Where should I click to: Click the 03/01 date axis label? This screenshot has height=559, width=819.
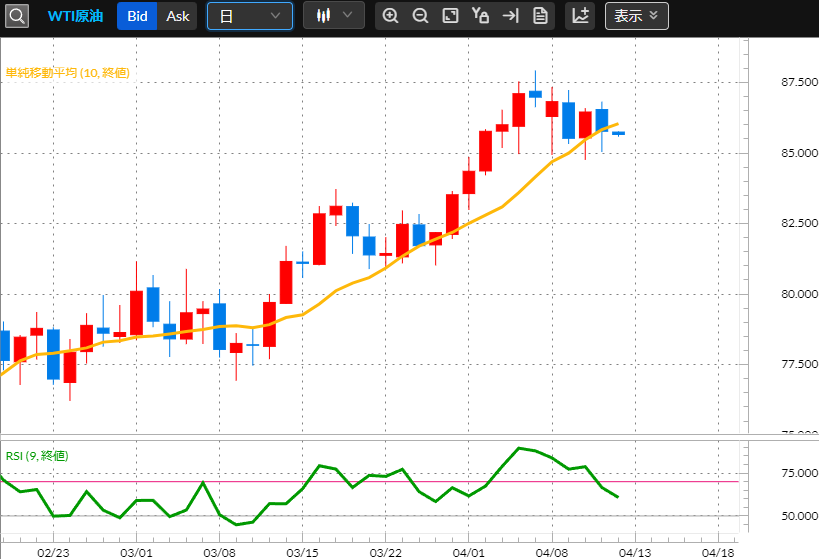136,553
